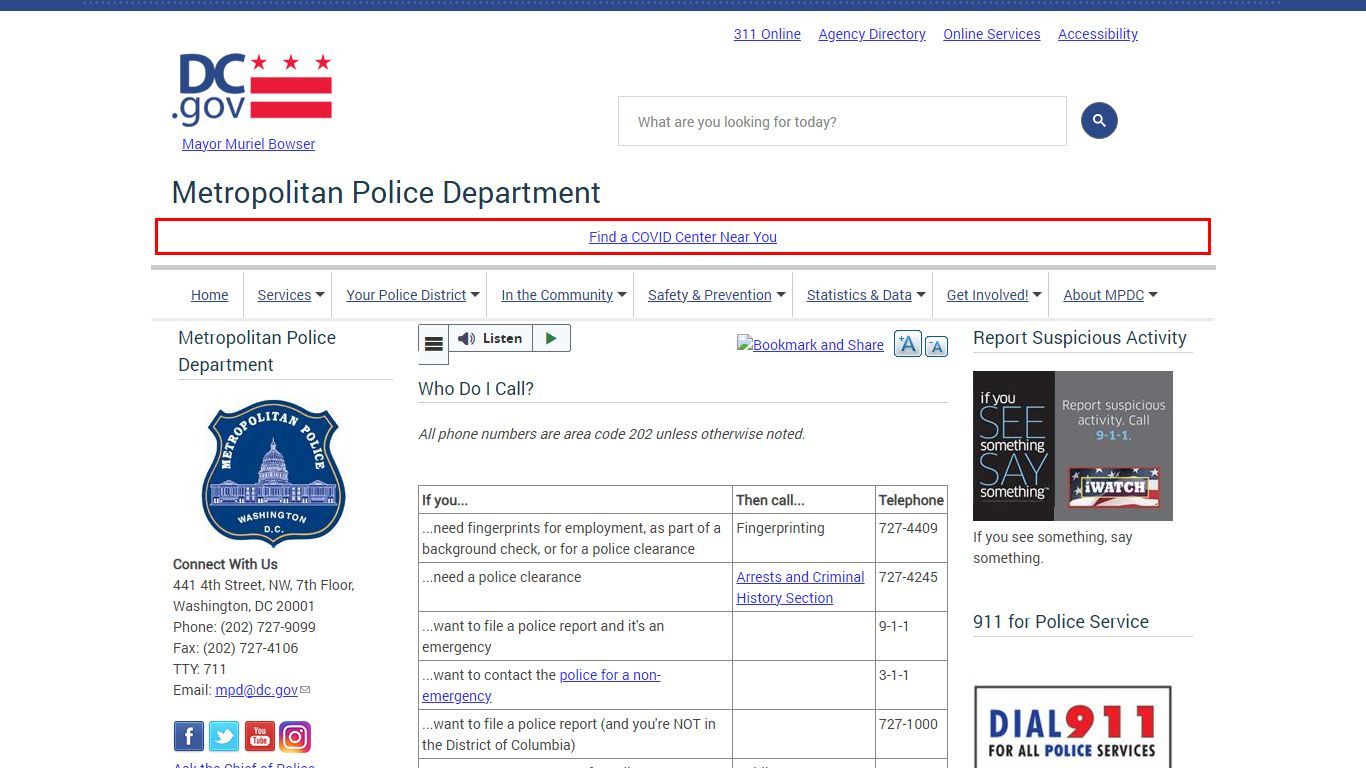Expand the Your Police District arrow
1366x768 pixels.
point(475,295)
